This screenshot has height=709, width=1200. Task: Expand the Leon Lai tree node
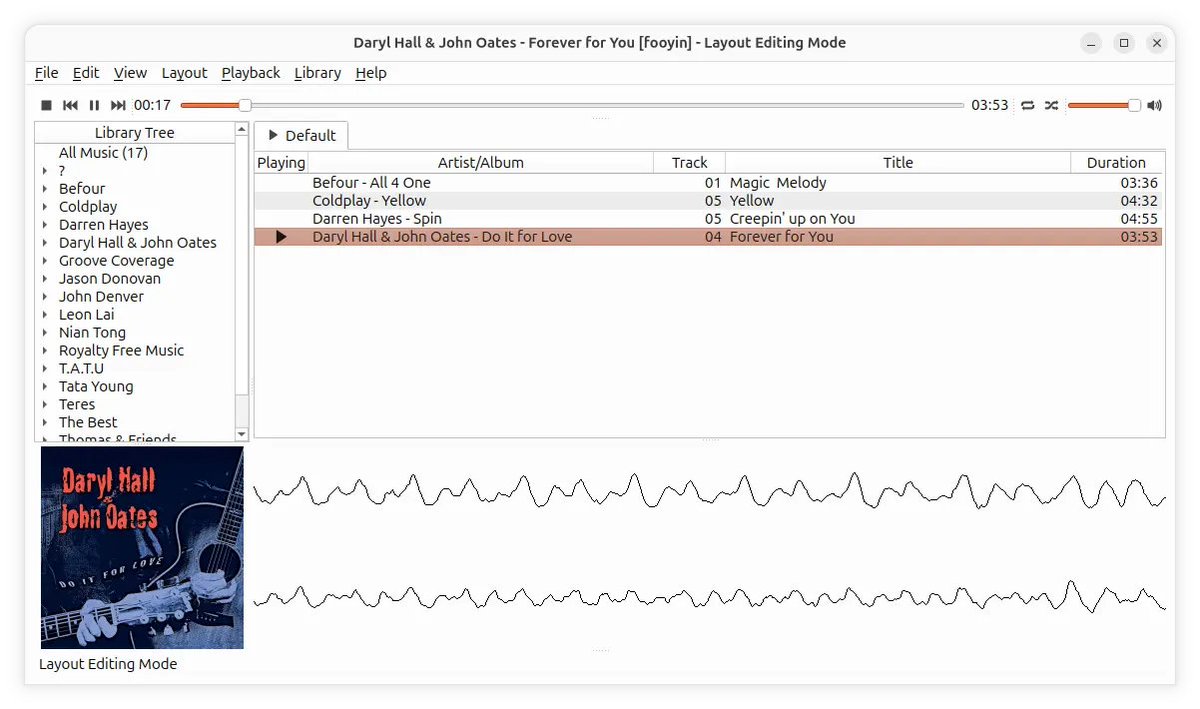[45, 315]
